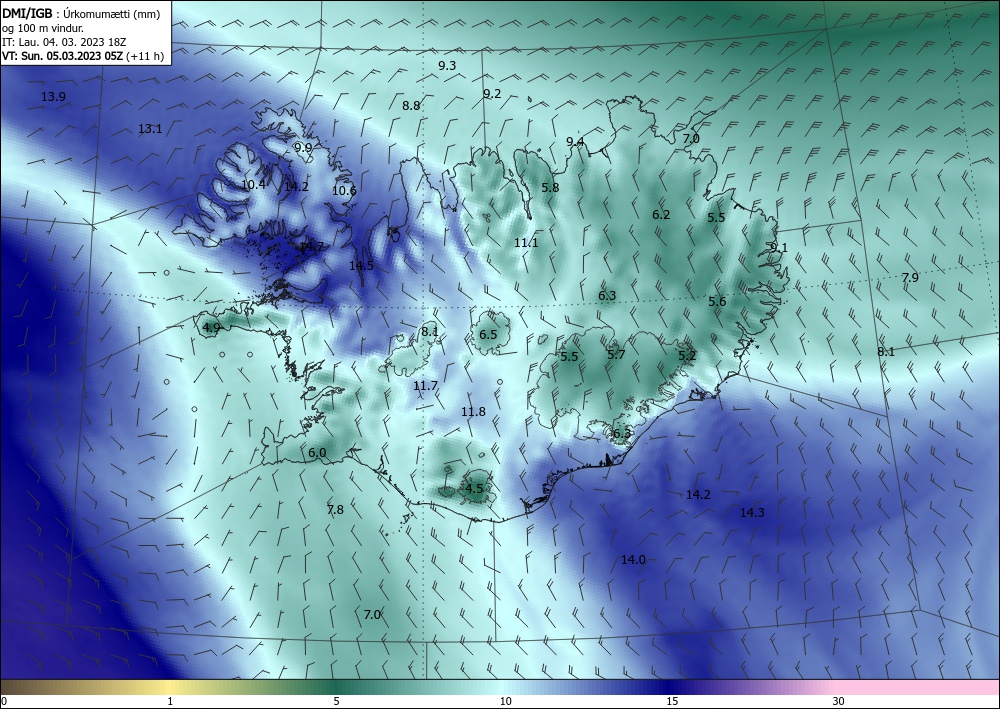The image size is (1000, 709).
Task: Click the 5.8 map value
Action: (x=550, y=187)
